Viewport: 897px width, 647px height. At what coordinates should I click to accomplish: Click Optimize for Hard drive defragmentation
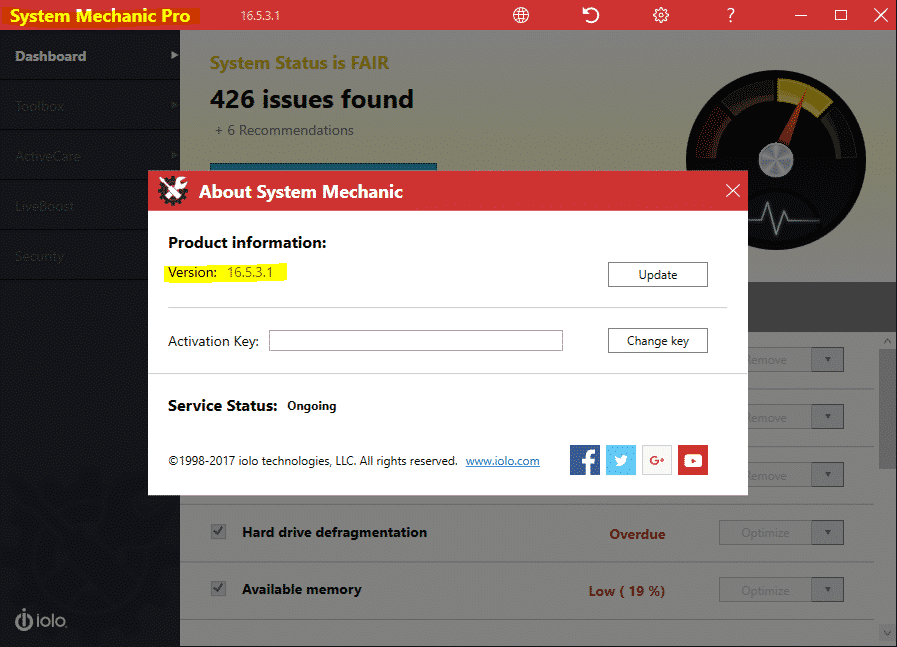click(x=765, y=533)
